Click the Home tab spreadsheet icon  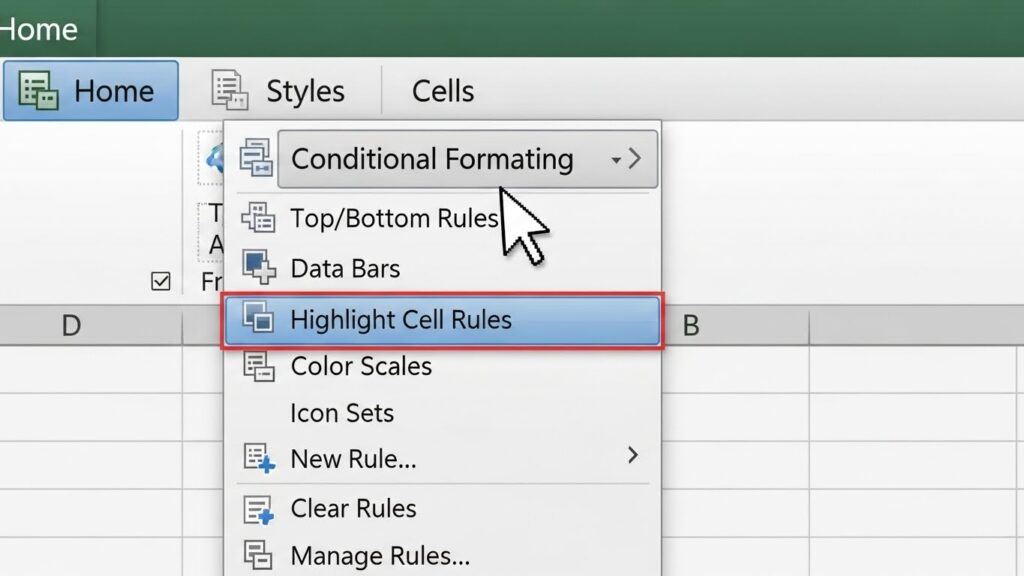click(x=39, y=91)
